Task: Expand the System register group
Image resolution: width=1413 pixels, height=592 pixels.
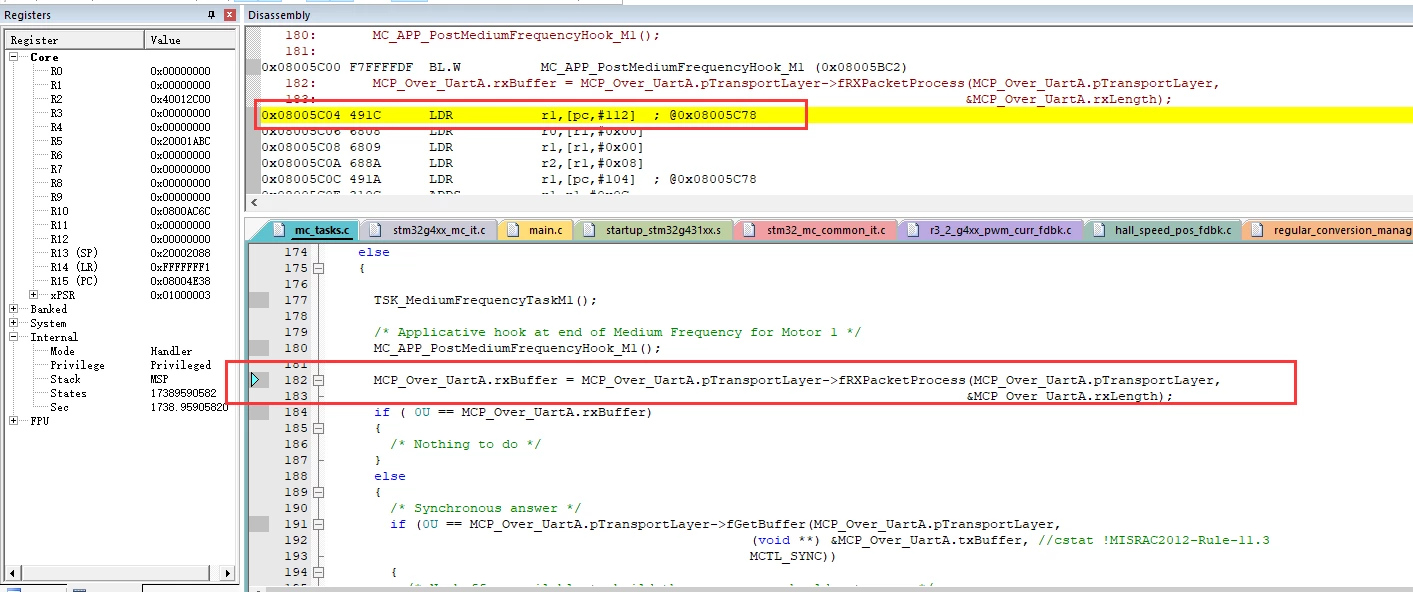Action: tap(15, 323)
